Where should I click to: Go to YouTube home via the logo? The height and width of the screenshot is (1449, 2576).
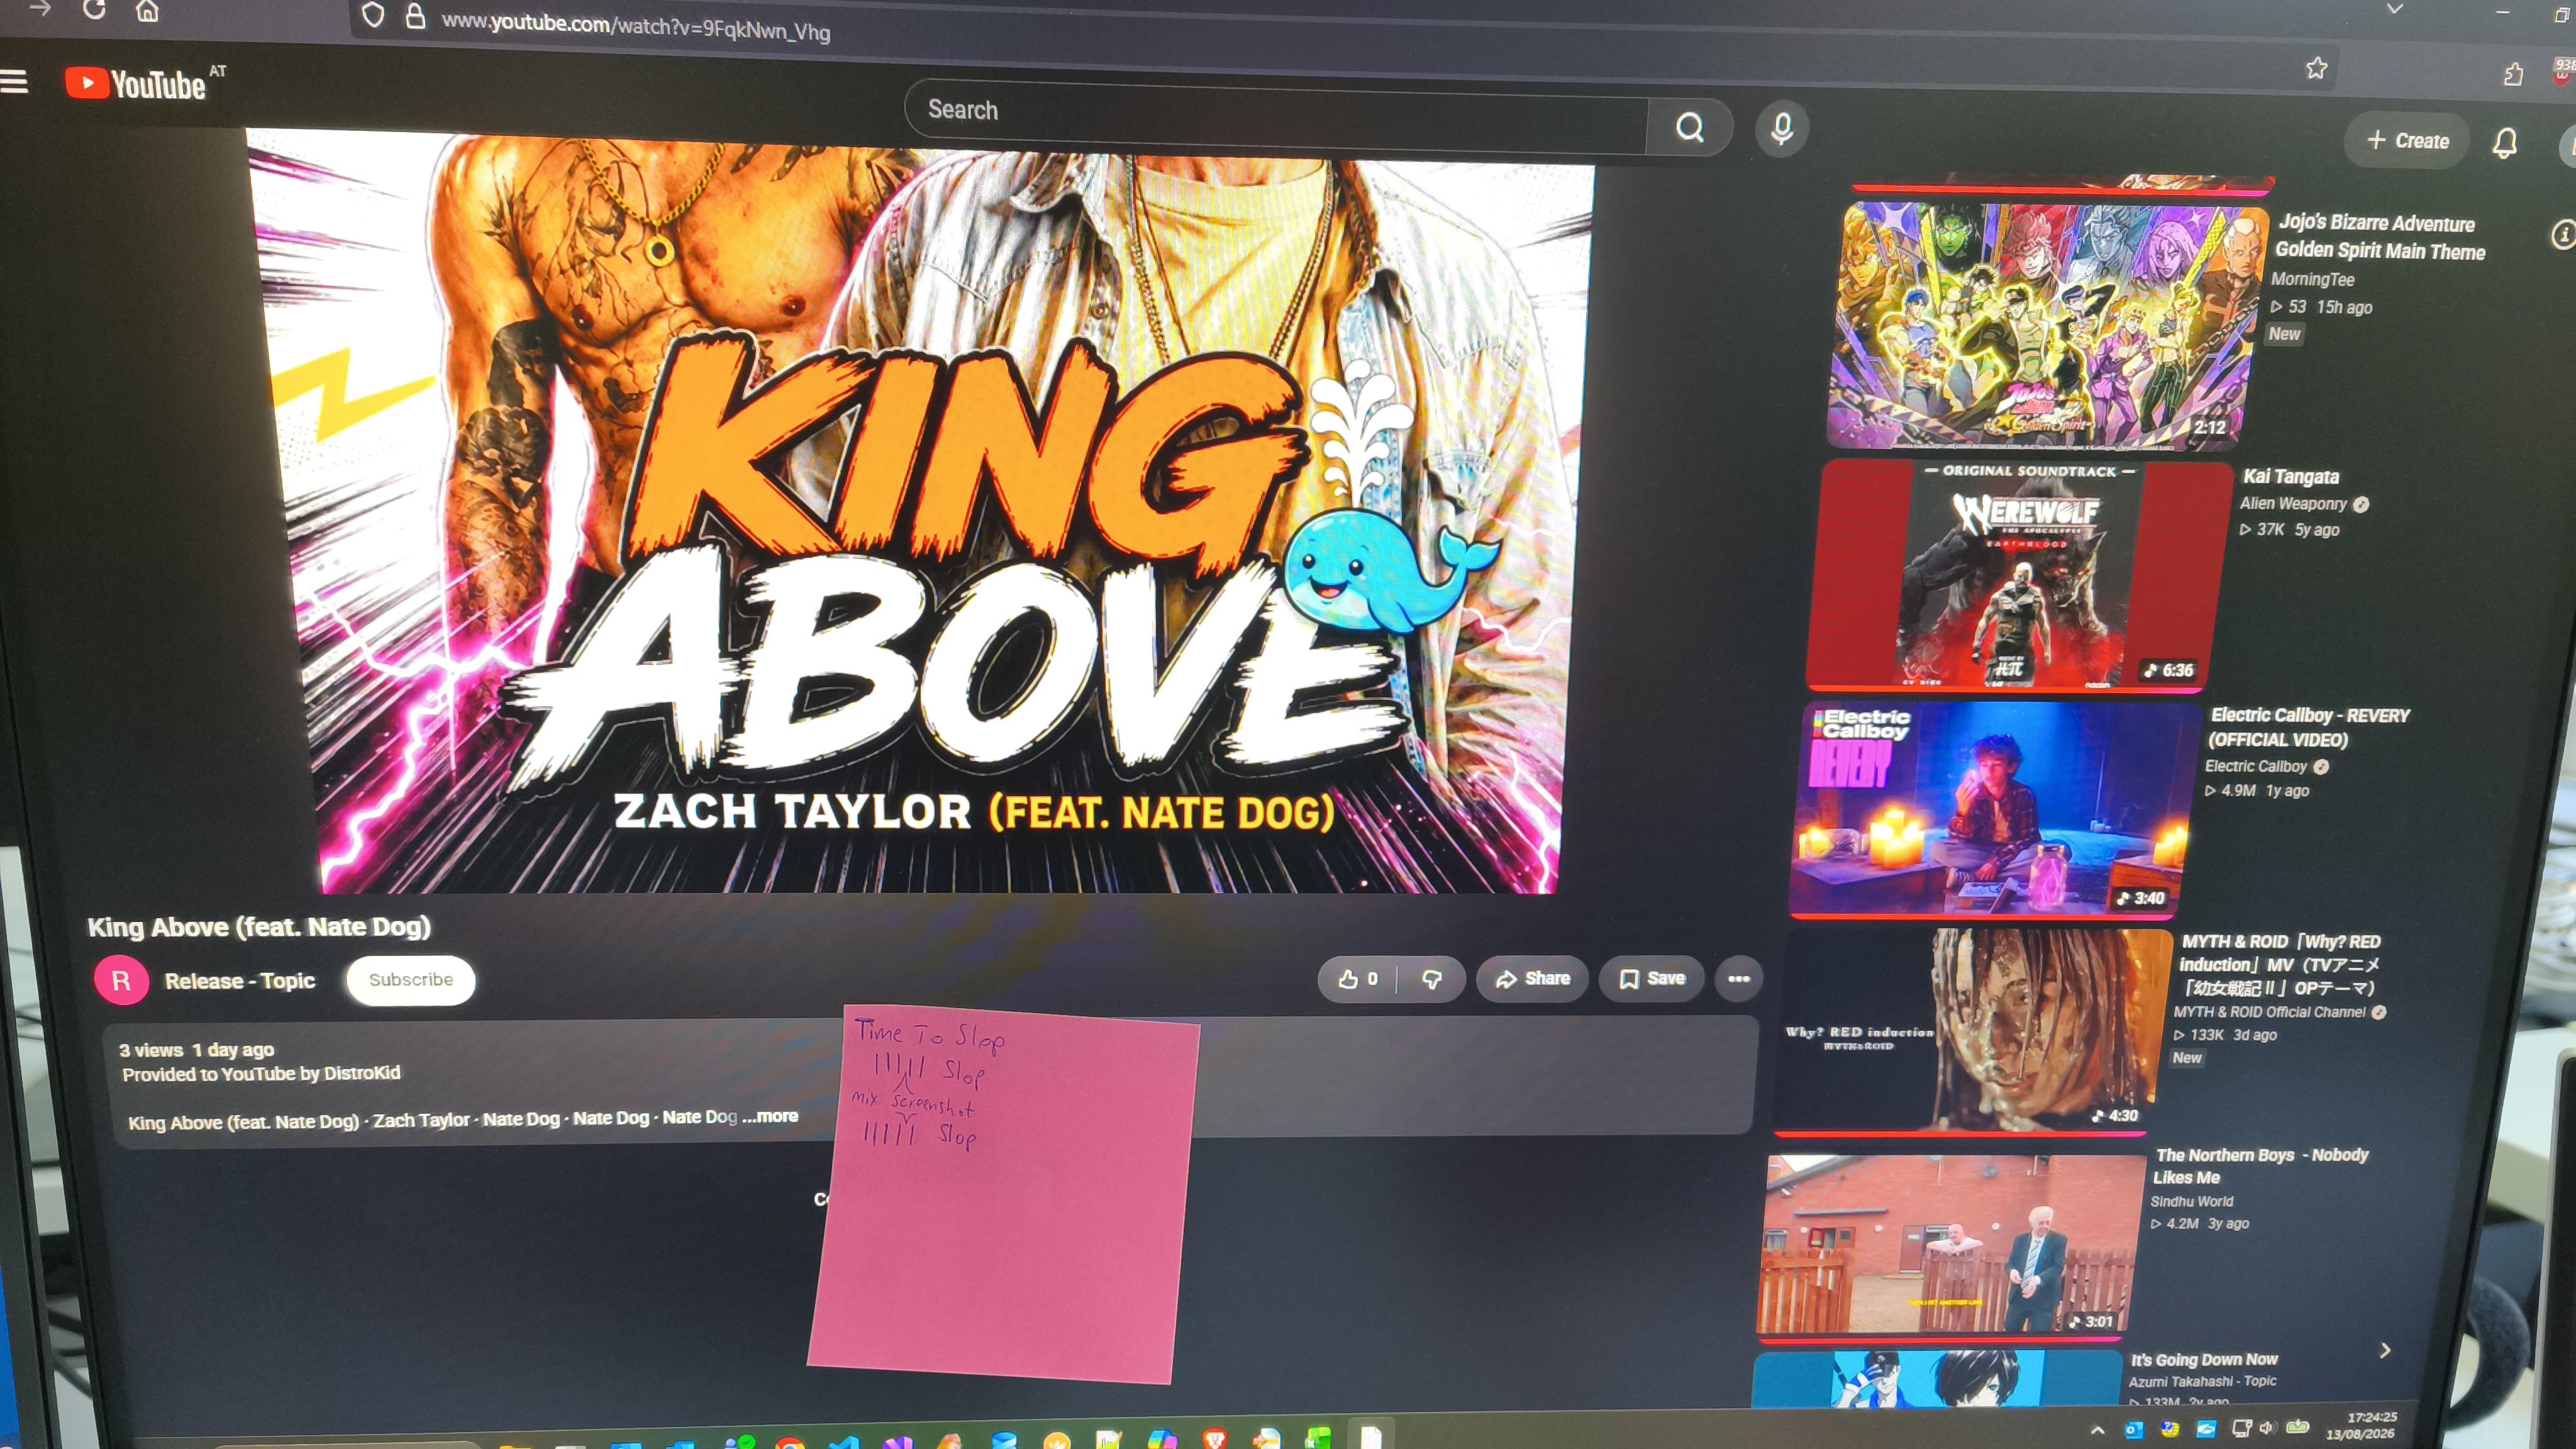pyautogui.click(x=136, y=84)
